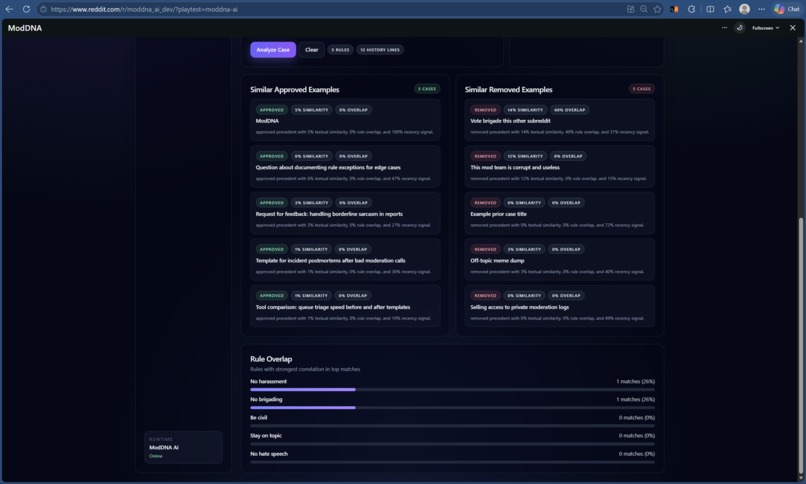Go back using the browser back arrow
Screen dimensions: 806x484
[x=9, y=9]
